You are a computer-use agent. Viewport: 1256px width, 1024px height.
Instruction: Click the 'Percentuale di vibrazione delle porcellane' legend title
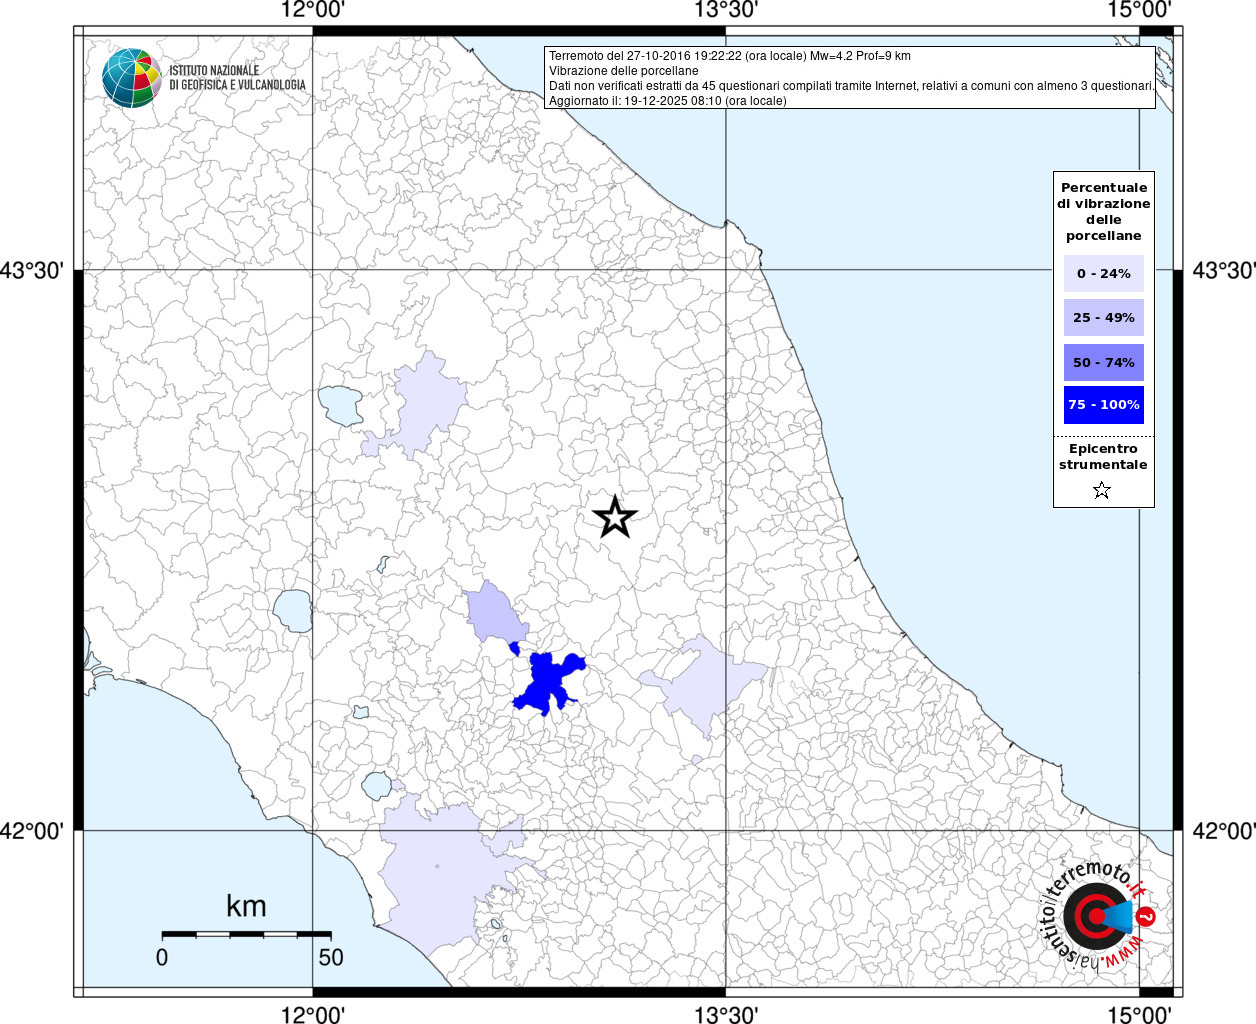[1104, 211]
